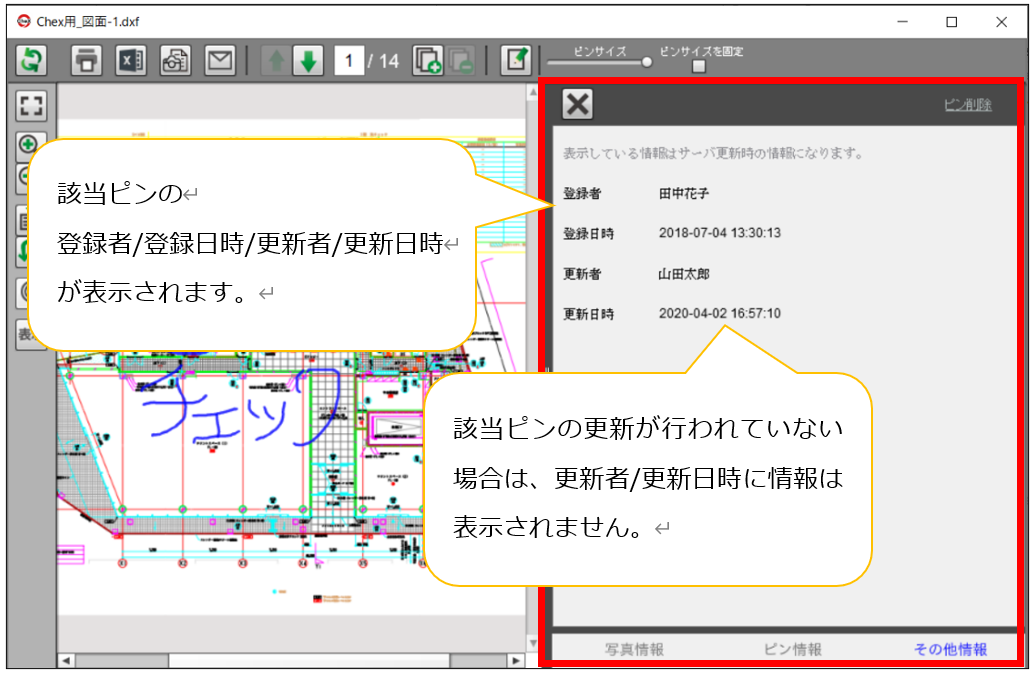Click the vertical scrollbar down arrow
1033x673 pixels.
coord(532,643)
